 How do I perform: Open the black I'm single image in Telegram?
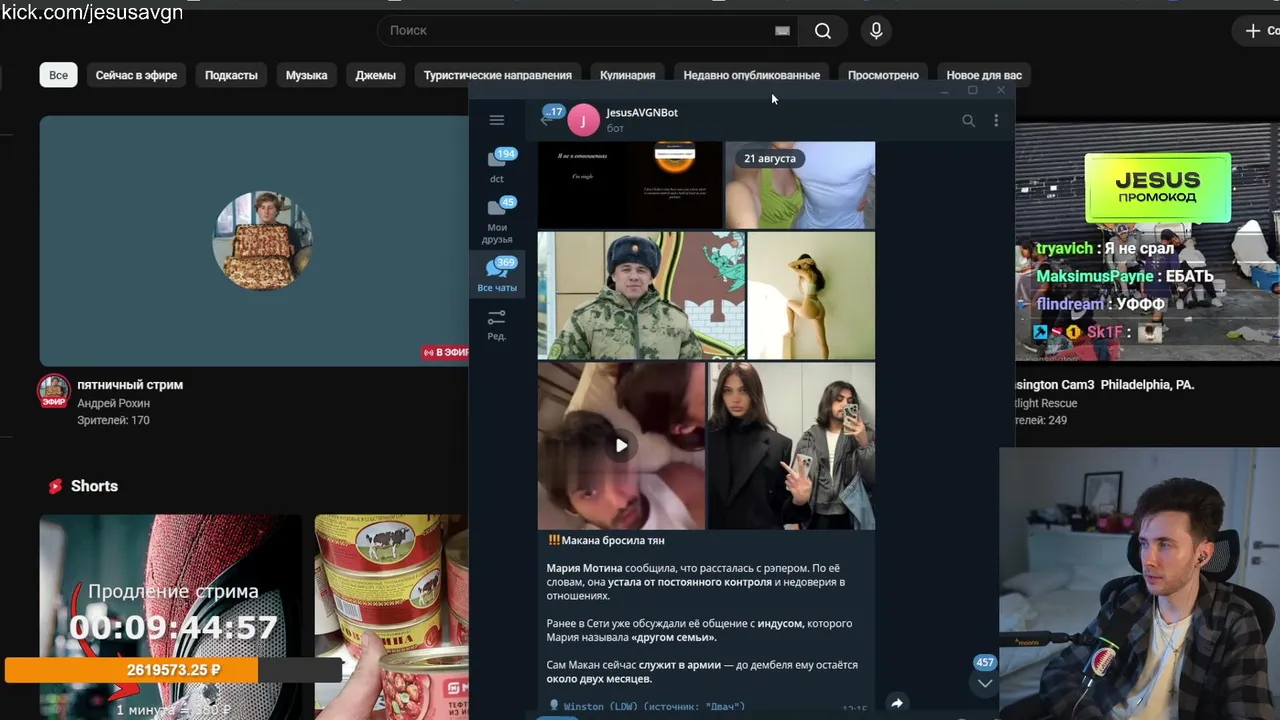630,184
